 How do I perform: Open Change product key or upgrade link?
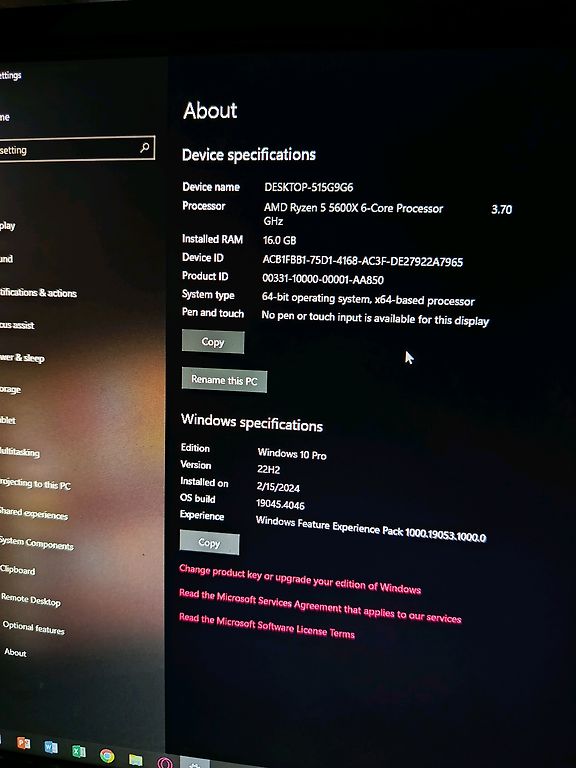[x=300, y=578]
